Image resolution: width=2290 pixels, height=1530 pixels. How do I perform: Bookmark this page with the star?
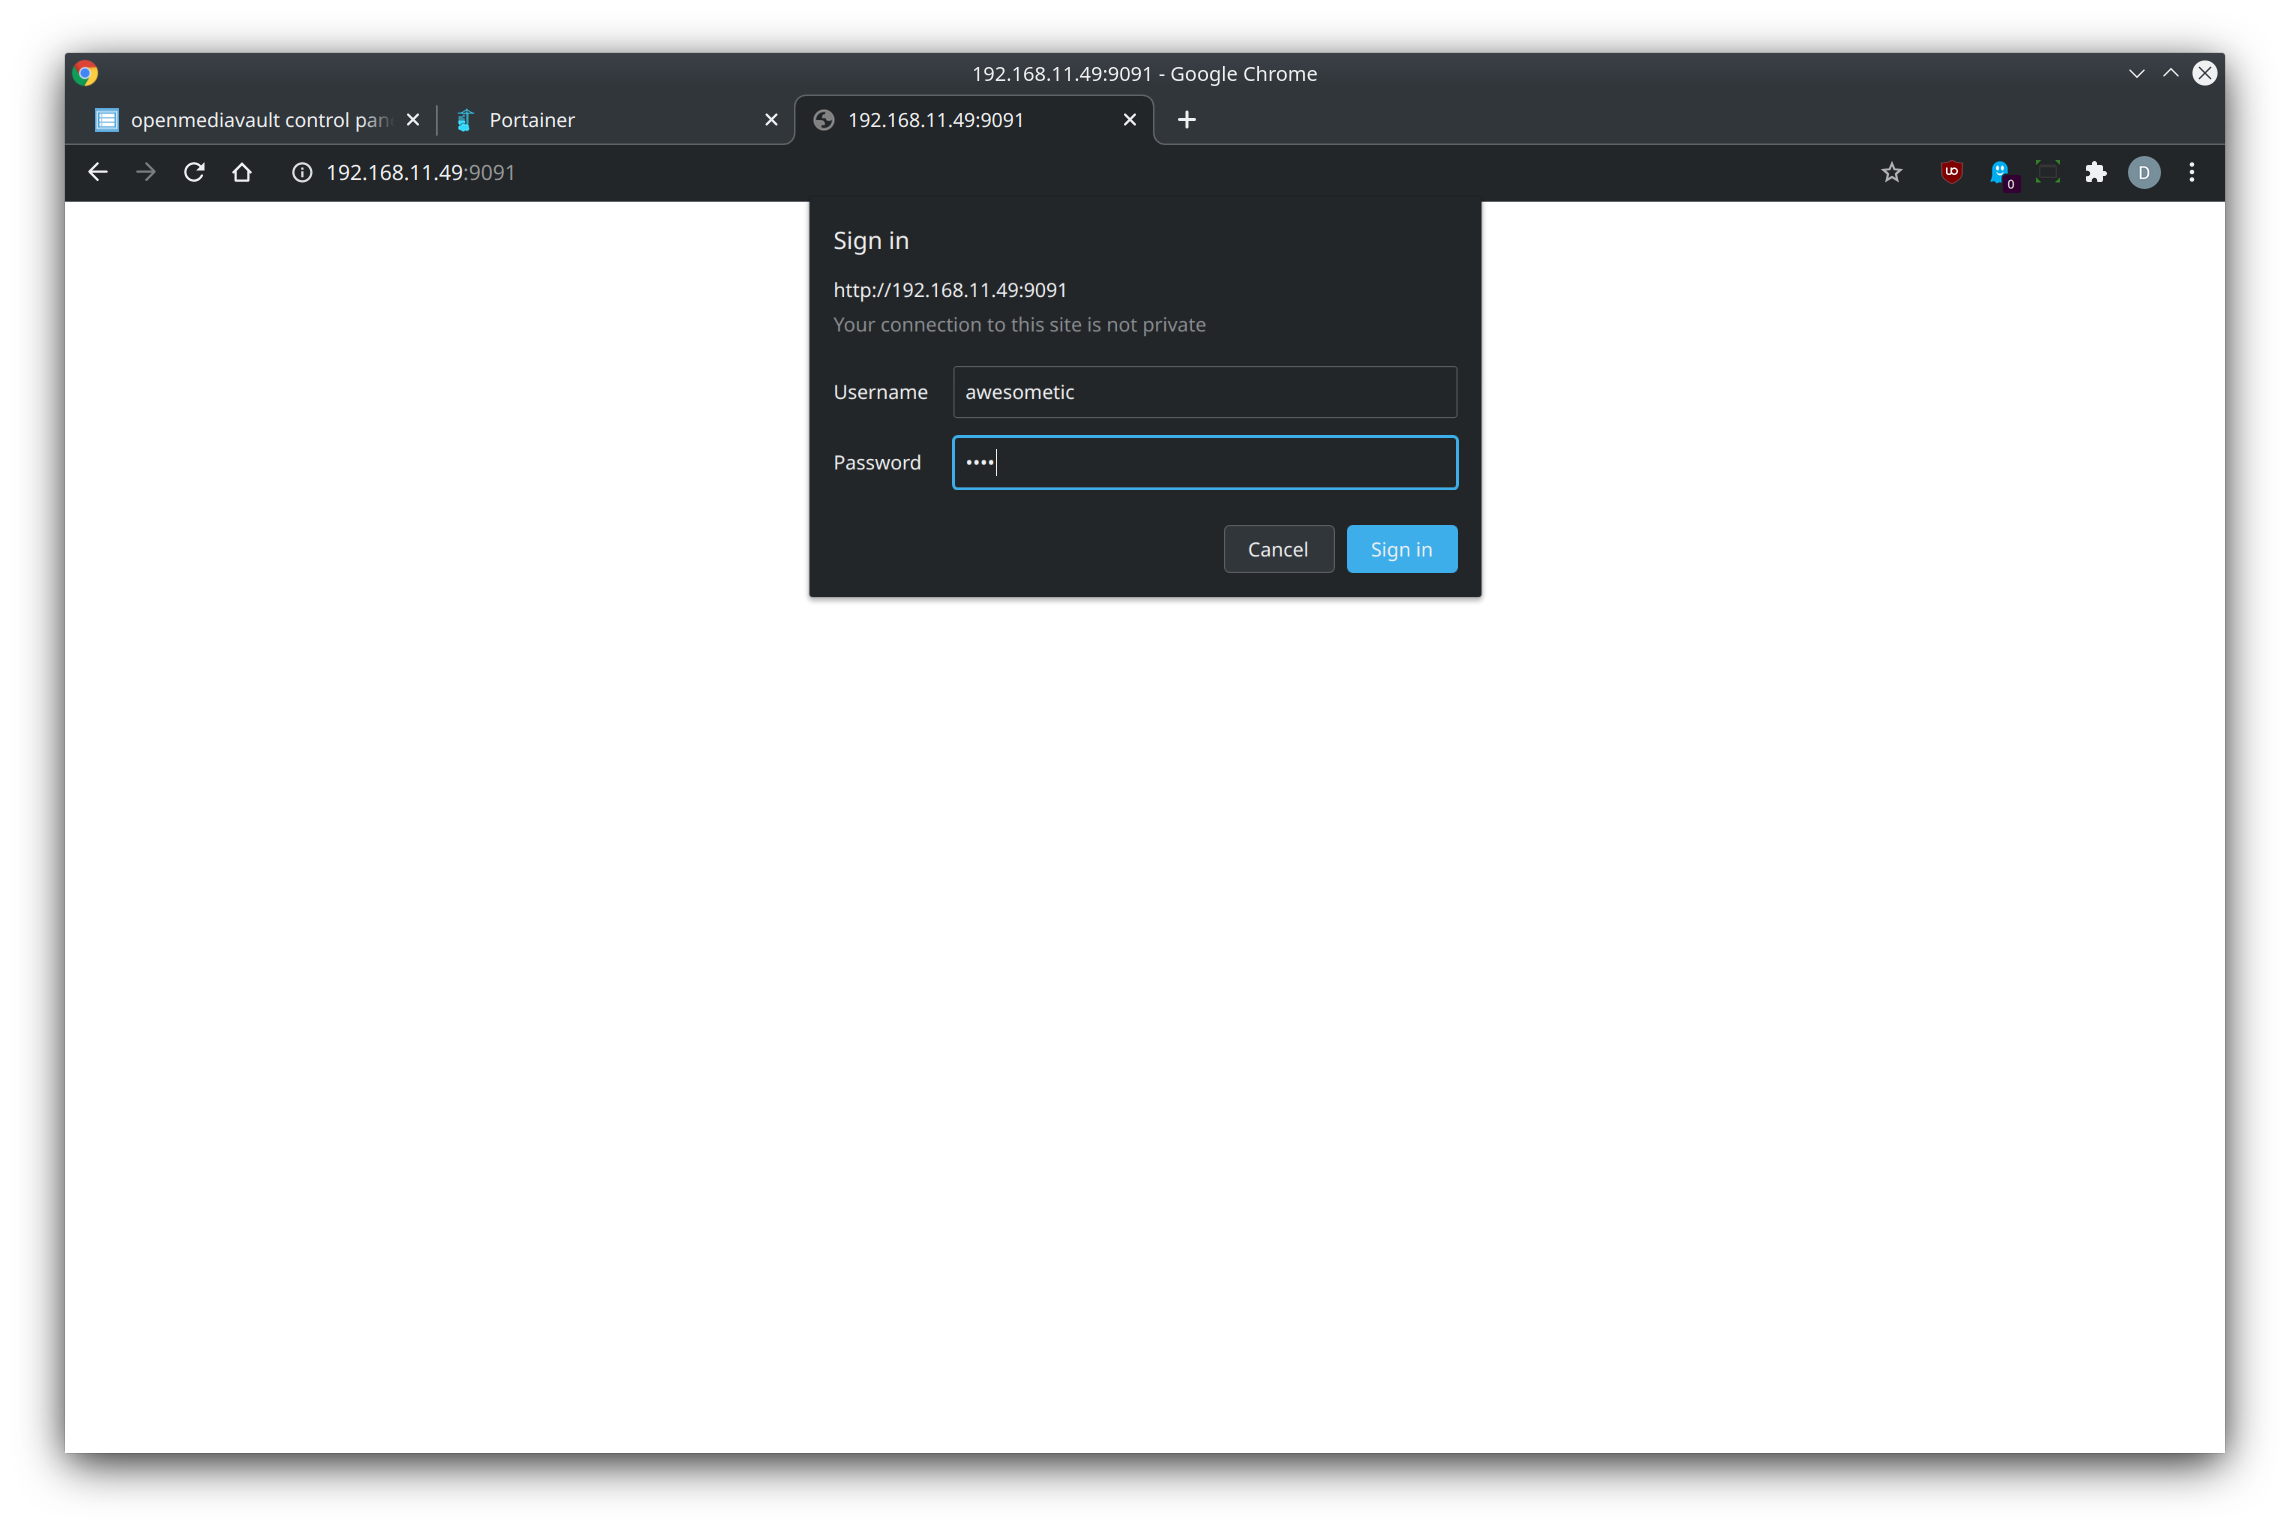1891,172
